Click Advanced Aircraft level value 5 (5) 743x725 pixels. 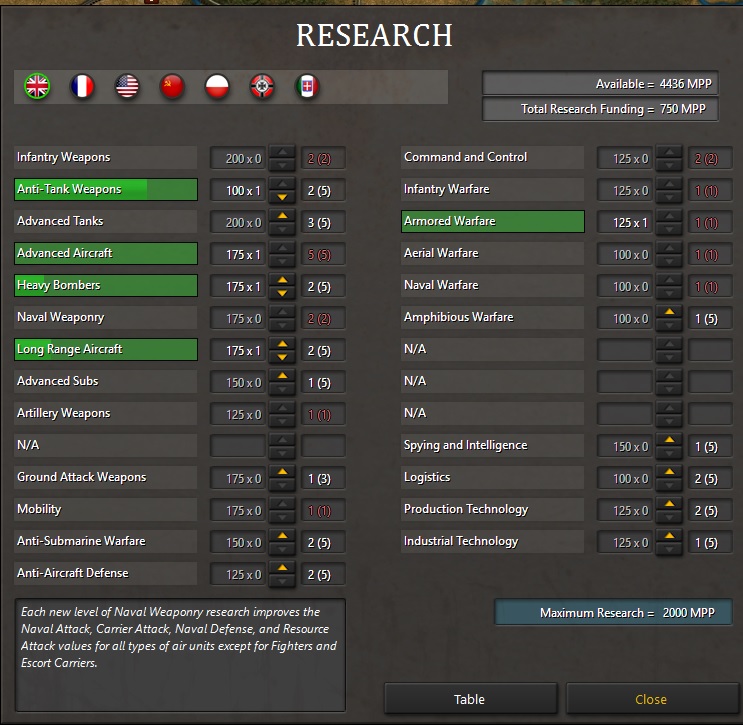(x=323, y=254)
